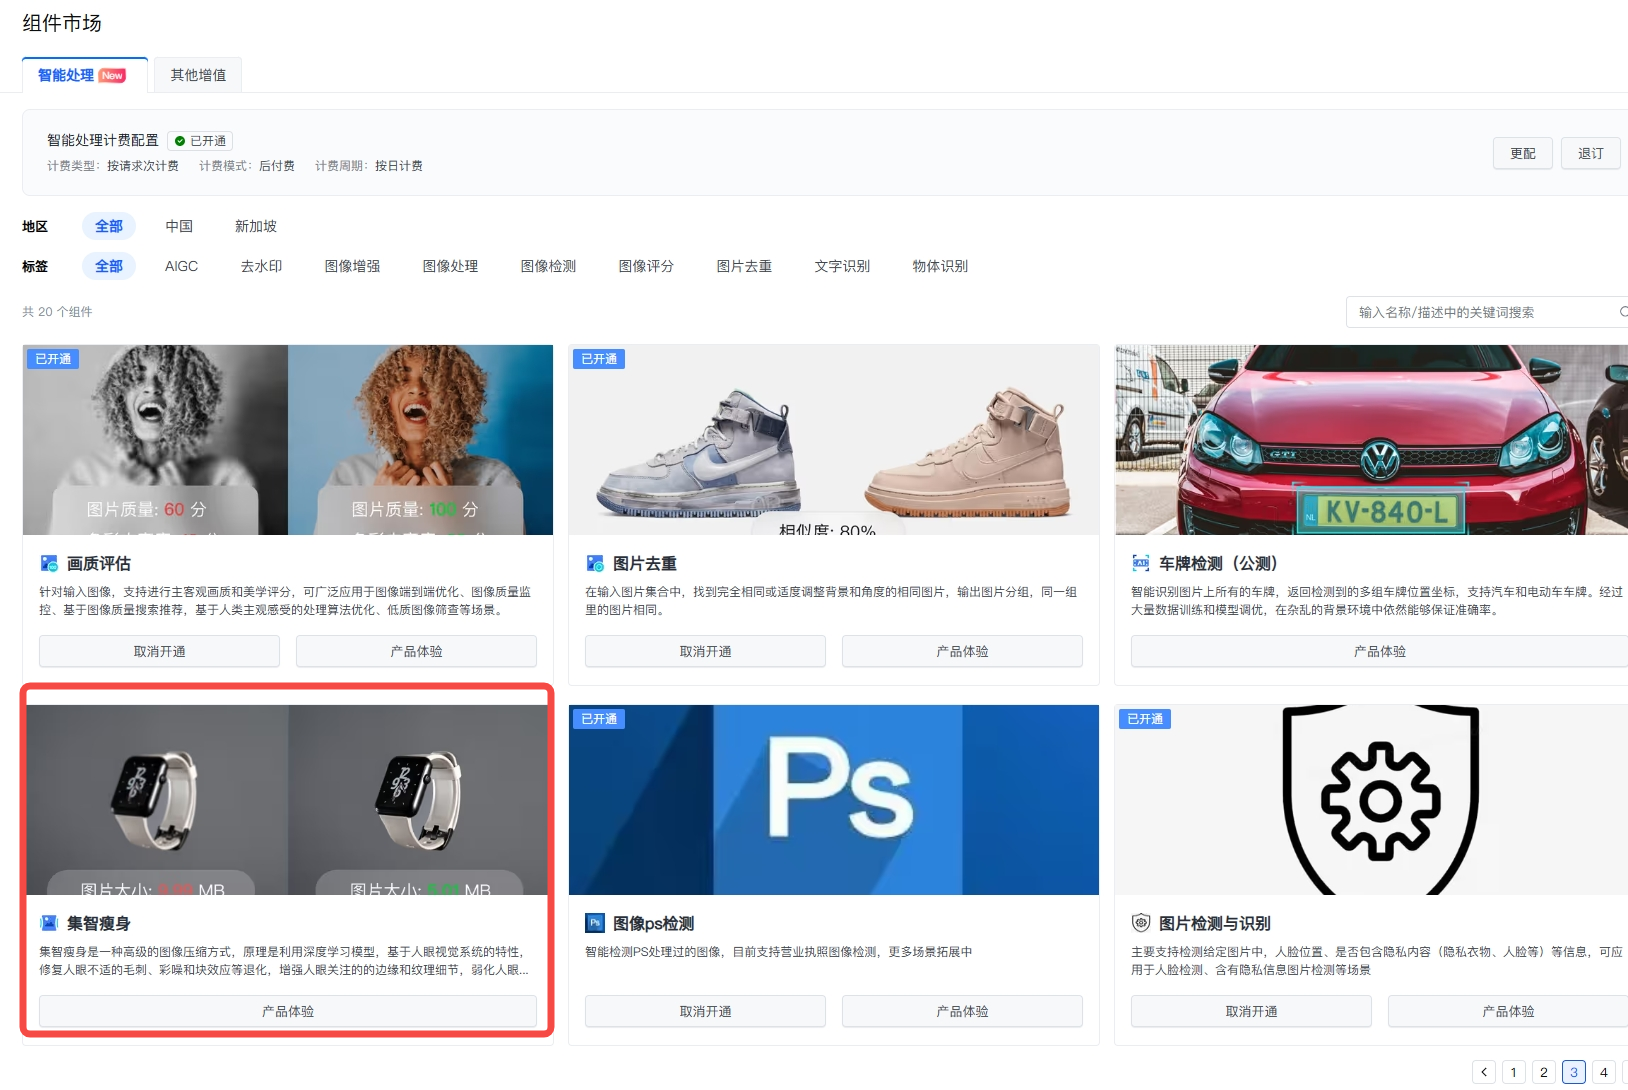Switch to the 其他增值 tab

click(x=198, y=75)
